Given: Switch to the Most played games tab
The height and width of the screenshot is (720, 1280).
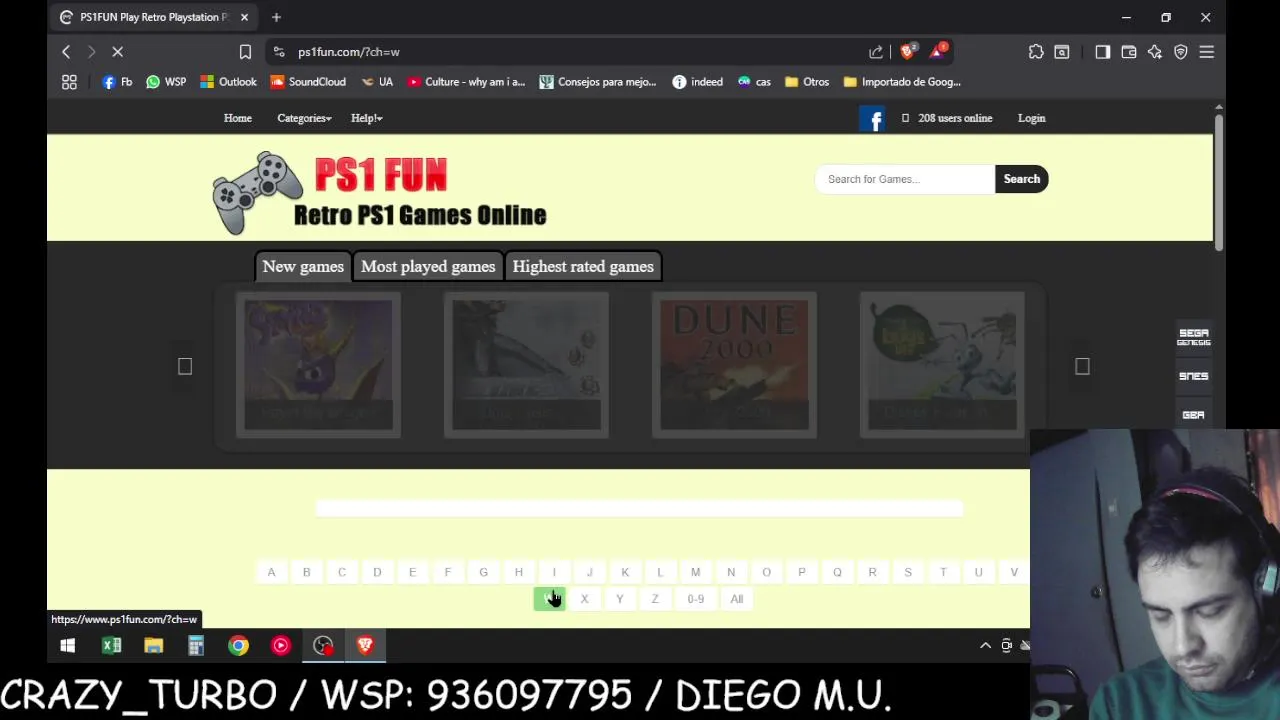Looking at the screenshot, I should (x=428, y=267).
